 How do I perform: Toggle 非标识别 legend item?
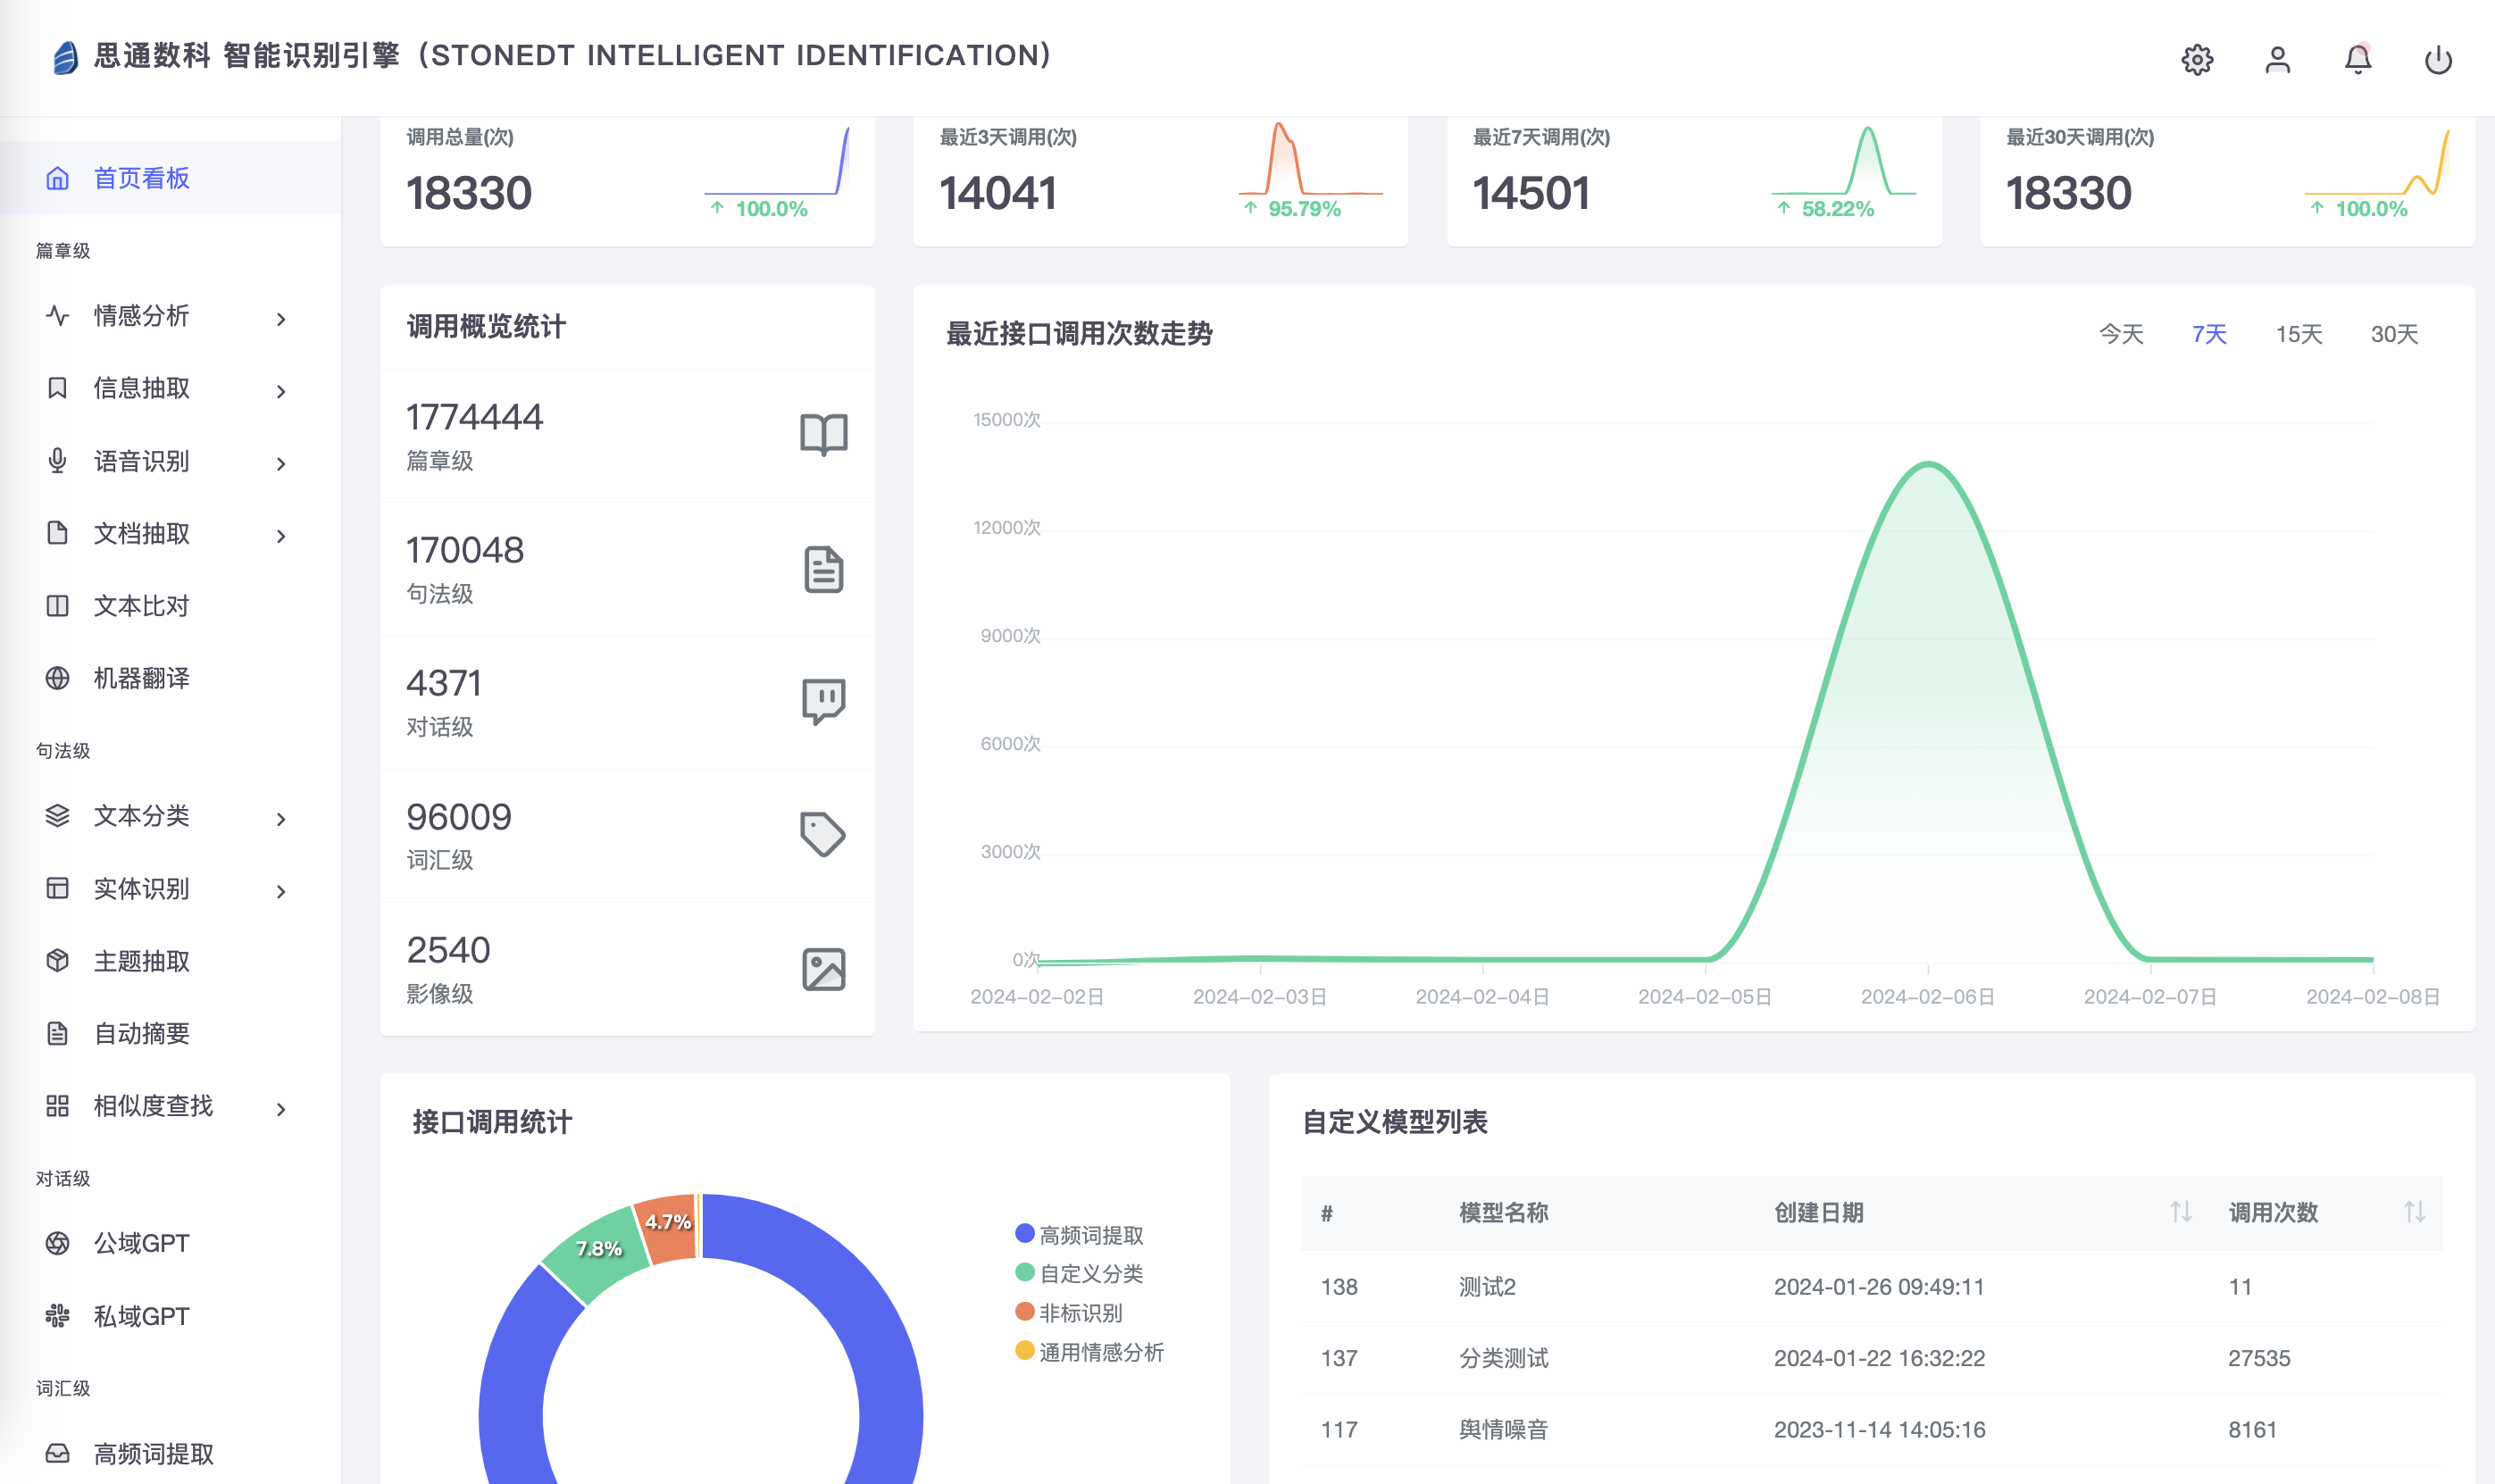(x=1068, y=1313)
